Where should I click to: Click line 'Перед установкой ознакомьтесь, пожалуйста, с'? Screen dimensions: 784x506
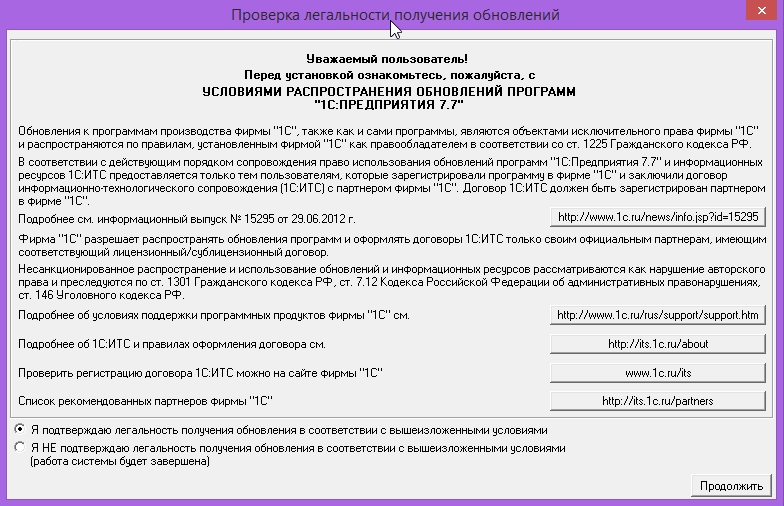(390, 75)
